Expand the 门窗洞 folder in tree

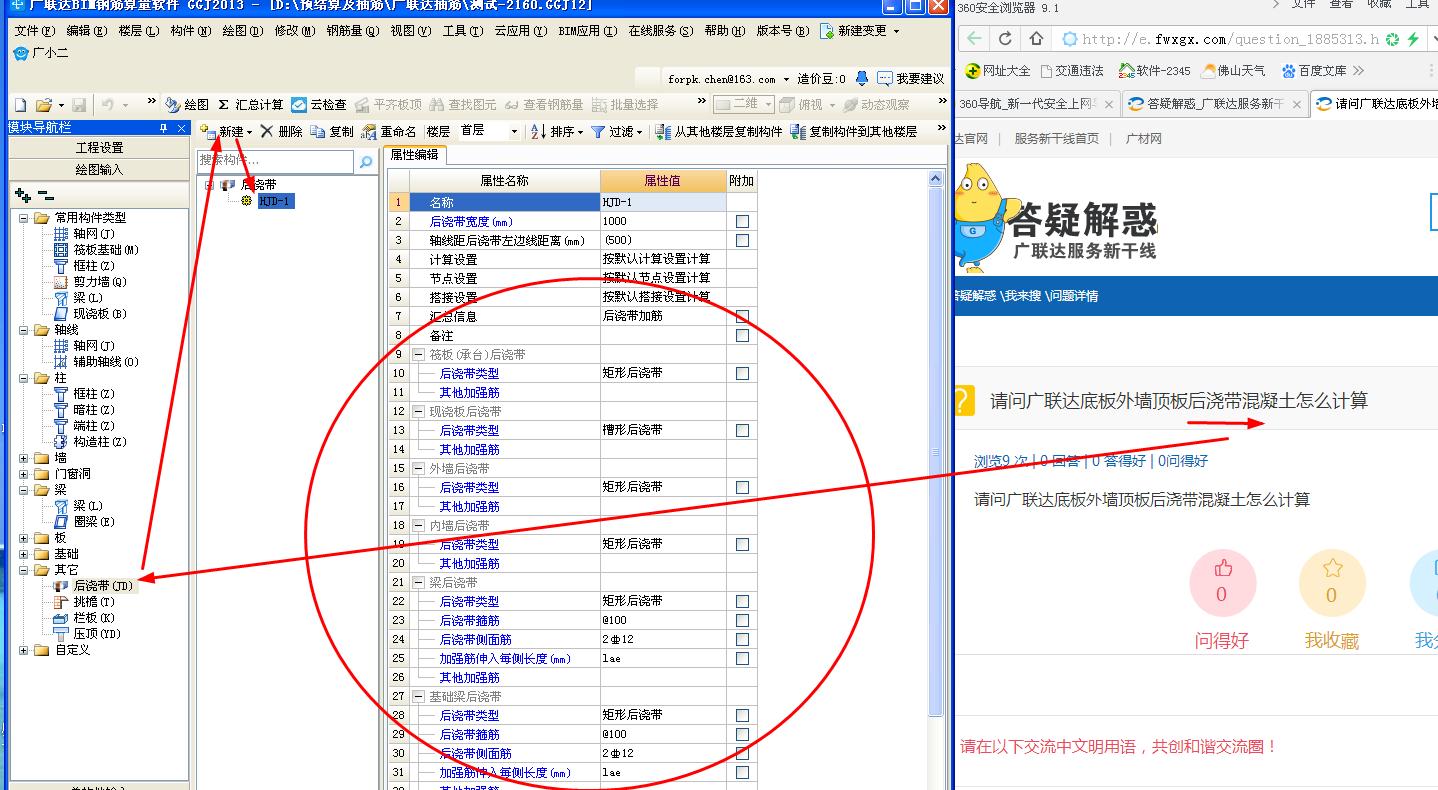click(25, 474)
